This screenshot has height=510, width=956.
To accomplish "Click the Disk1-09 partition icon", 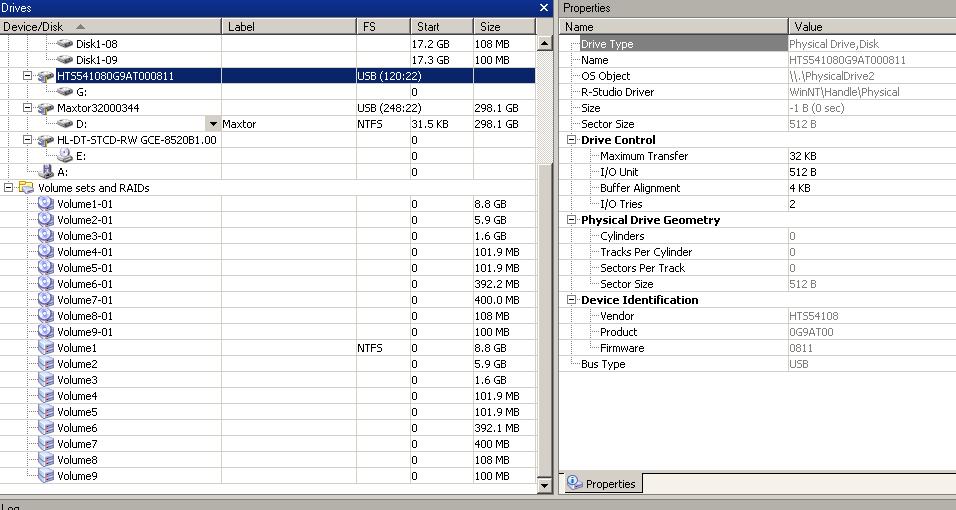I will pos(65,60).
